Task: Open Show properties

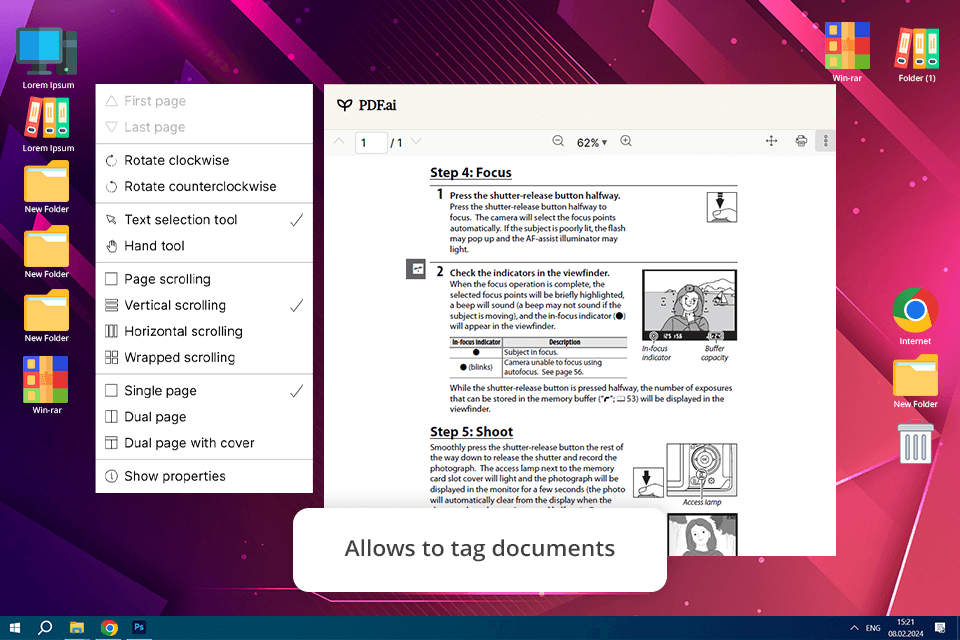Action: click(x=204, y=476)
